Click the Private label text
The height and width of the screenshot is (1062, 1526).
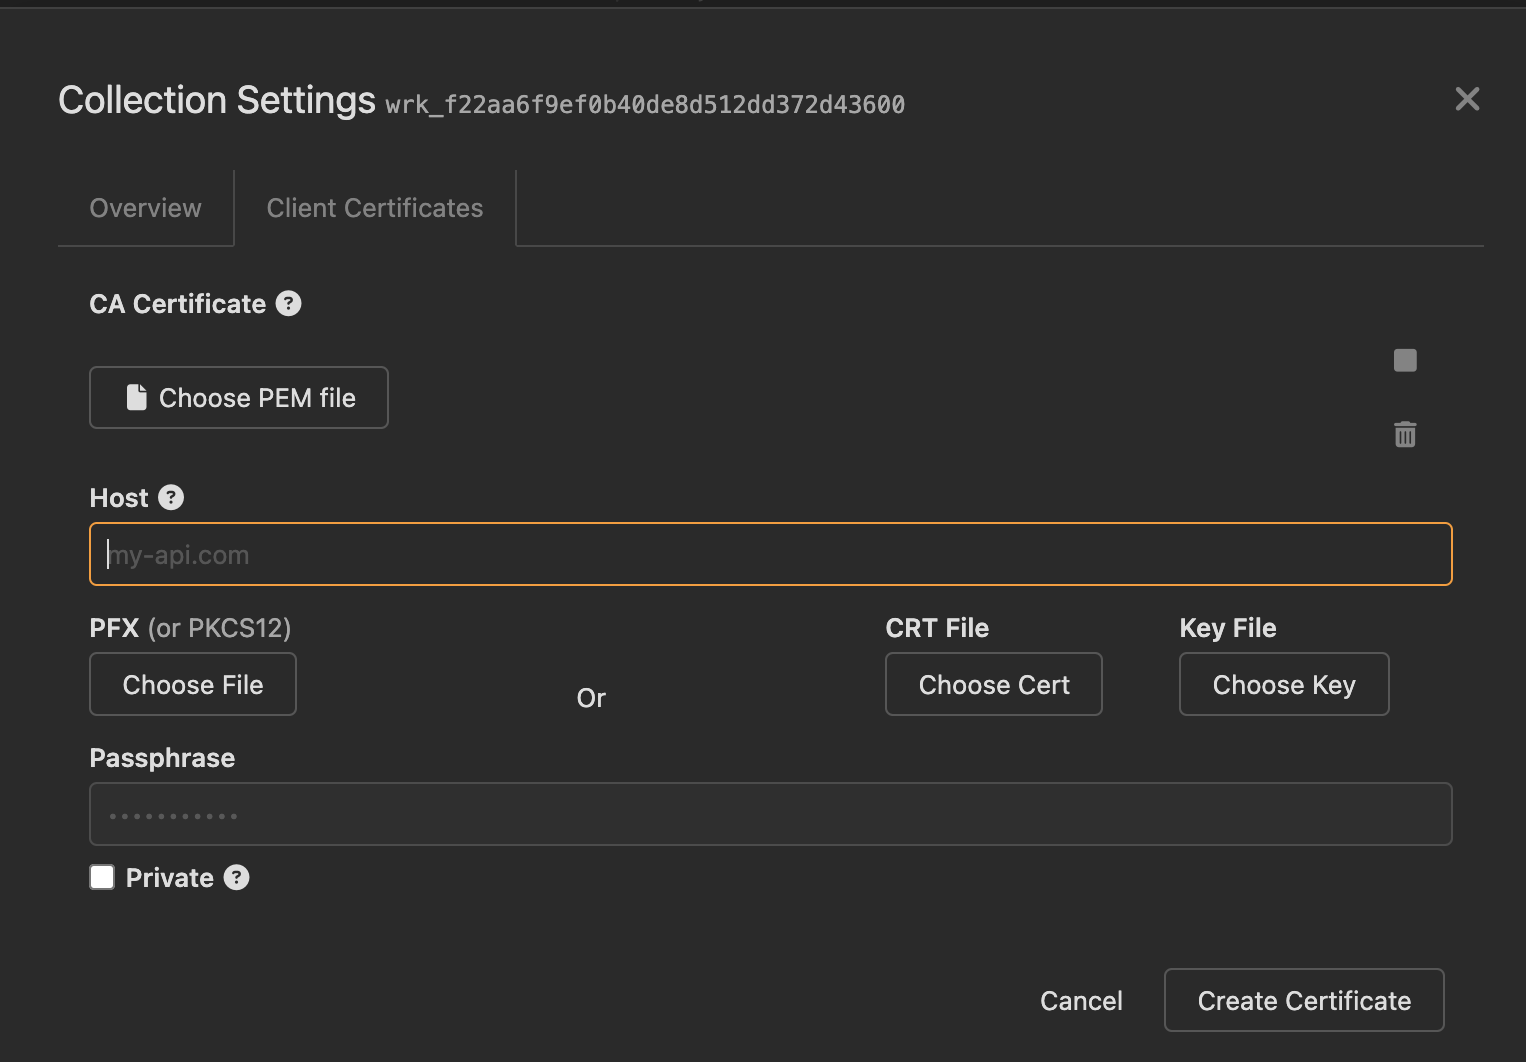click(170, 877)
